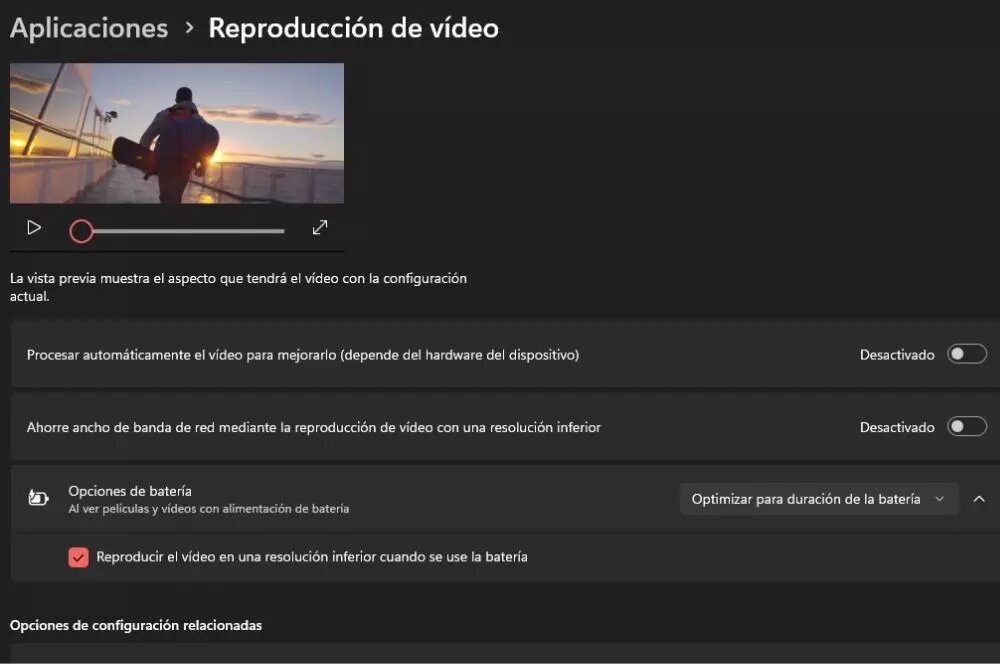Enable automatic video processing toggle
This screenshot has width=1000, height=664.
(x=967, y=355)
